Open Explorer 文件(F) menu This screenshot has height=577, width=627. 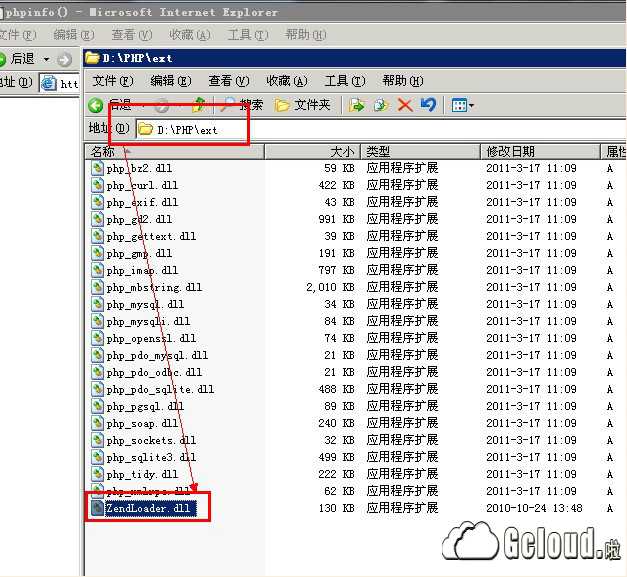[113, 81]
